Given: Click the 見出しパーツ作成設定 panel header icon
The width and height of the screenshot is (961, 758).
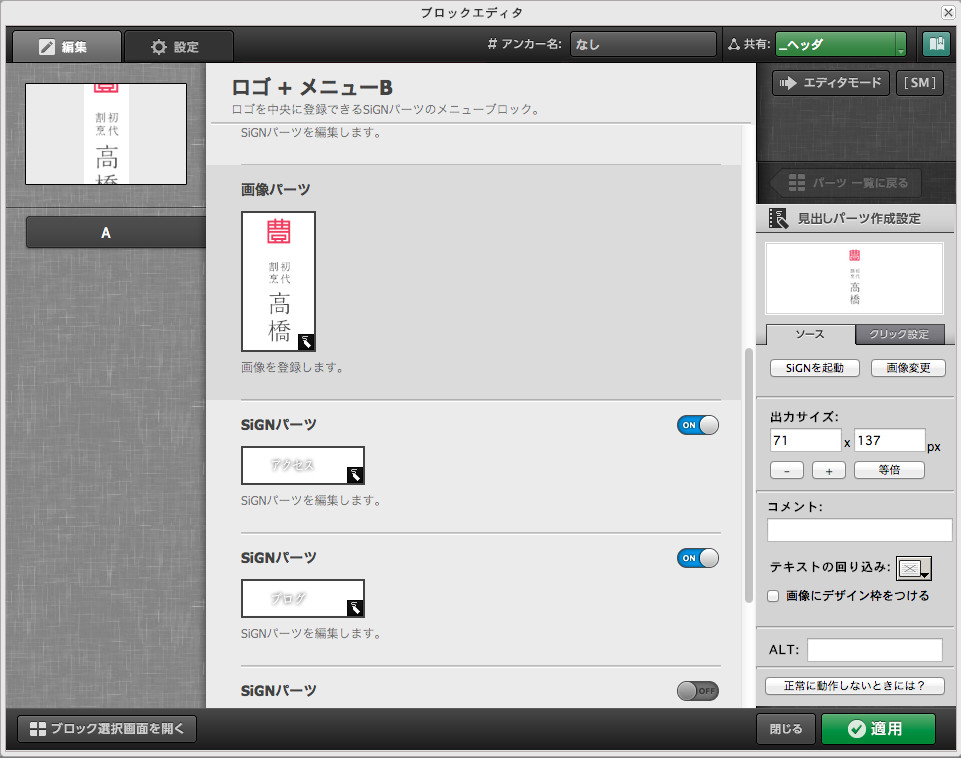Looking at the screenshot, I should pos(778,218).
